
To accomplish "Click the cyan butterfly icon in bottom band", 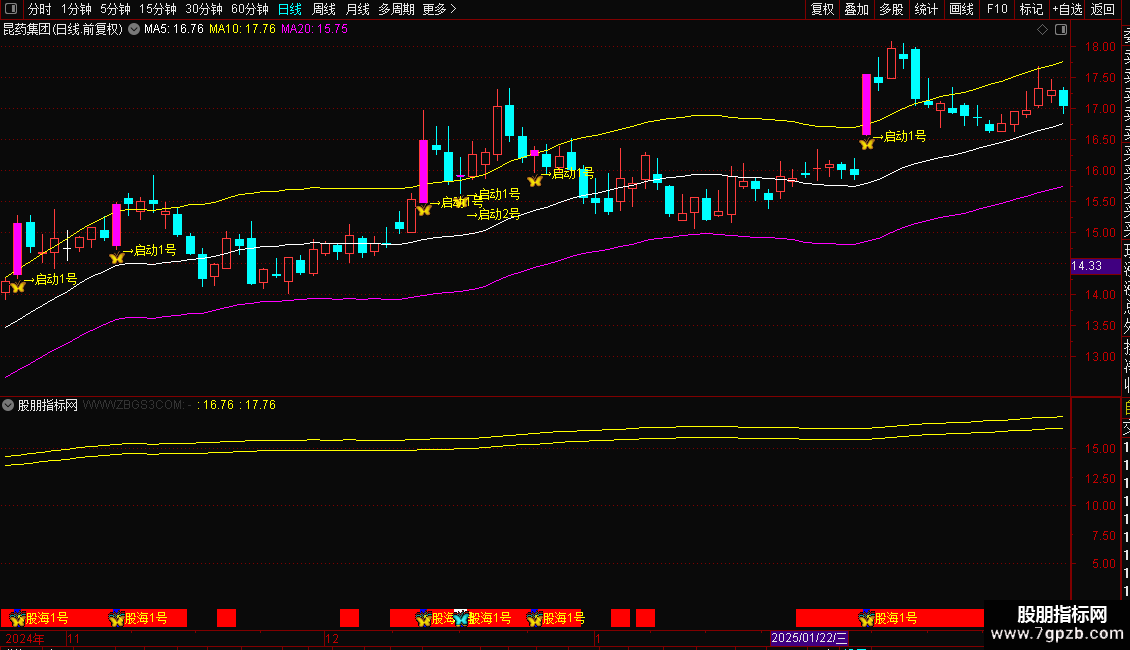I will click(x=461, y=618).
